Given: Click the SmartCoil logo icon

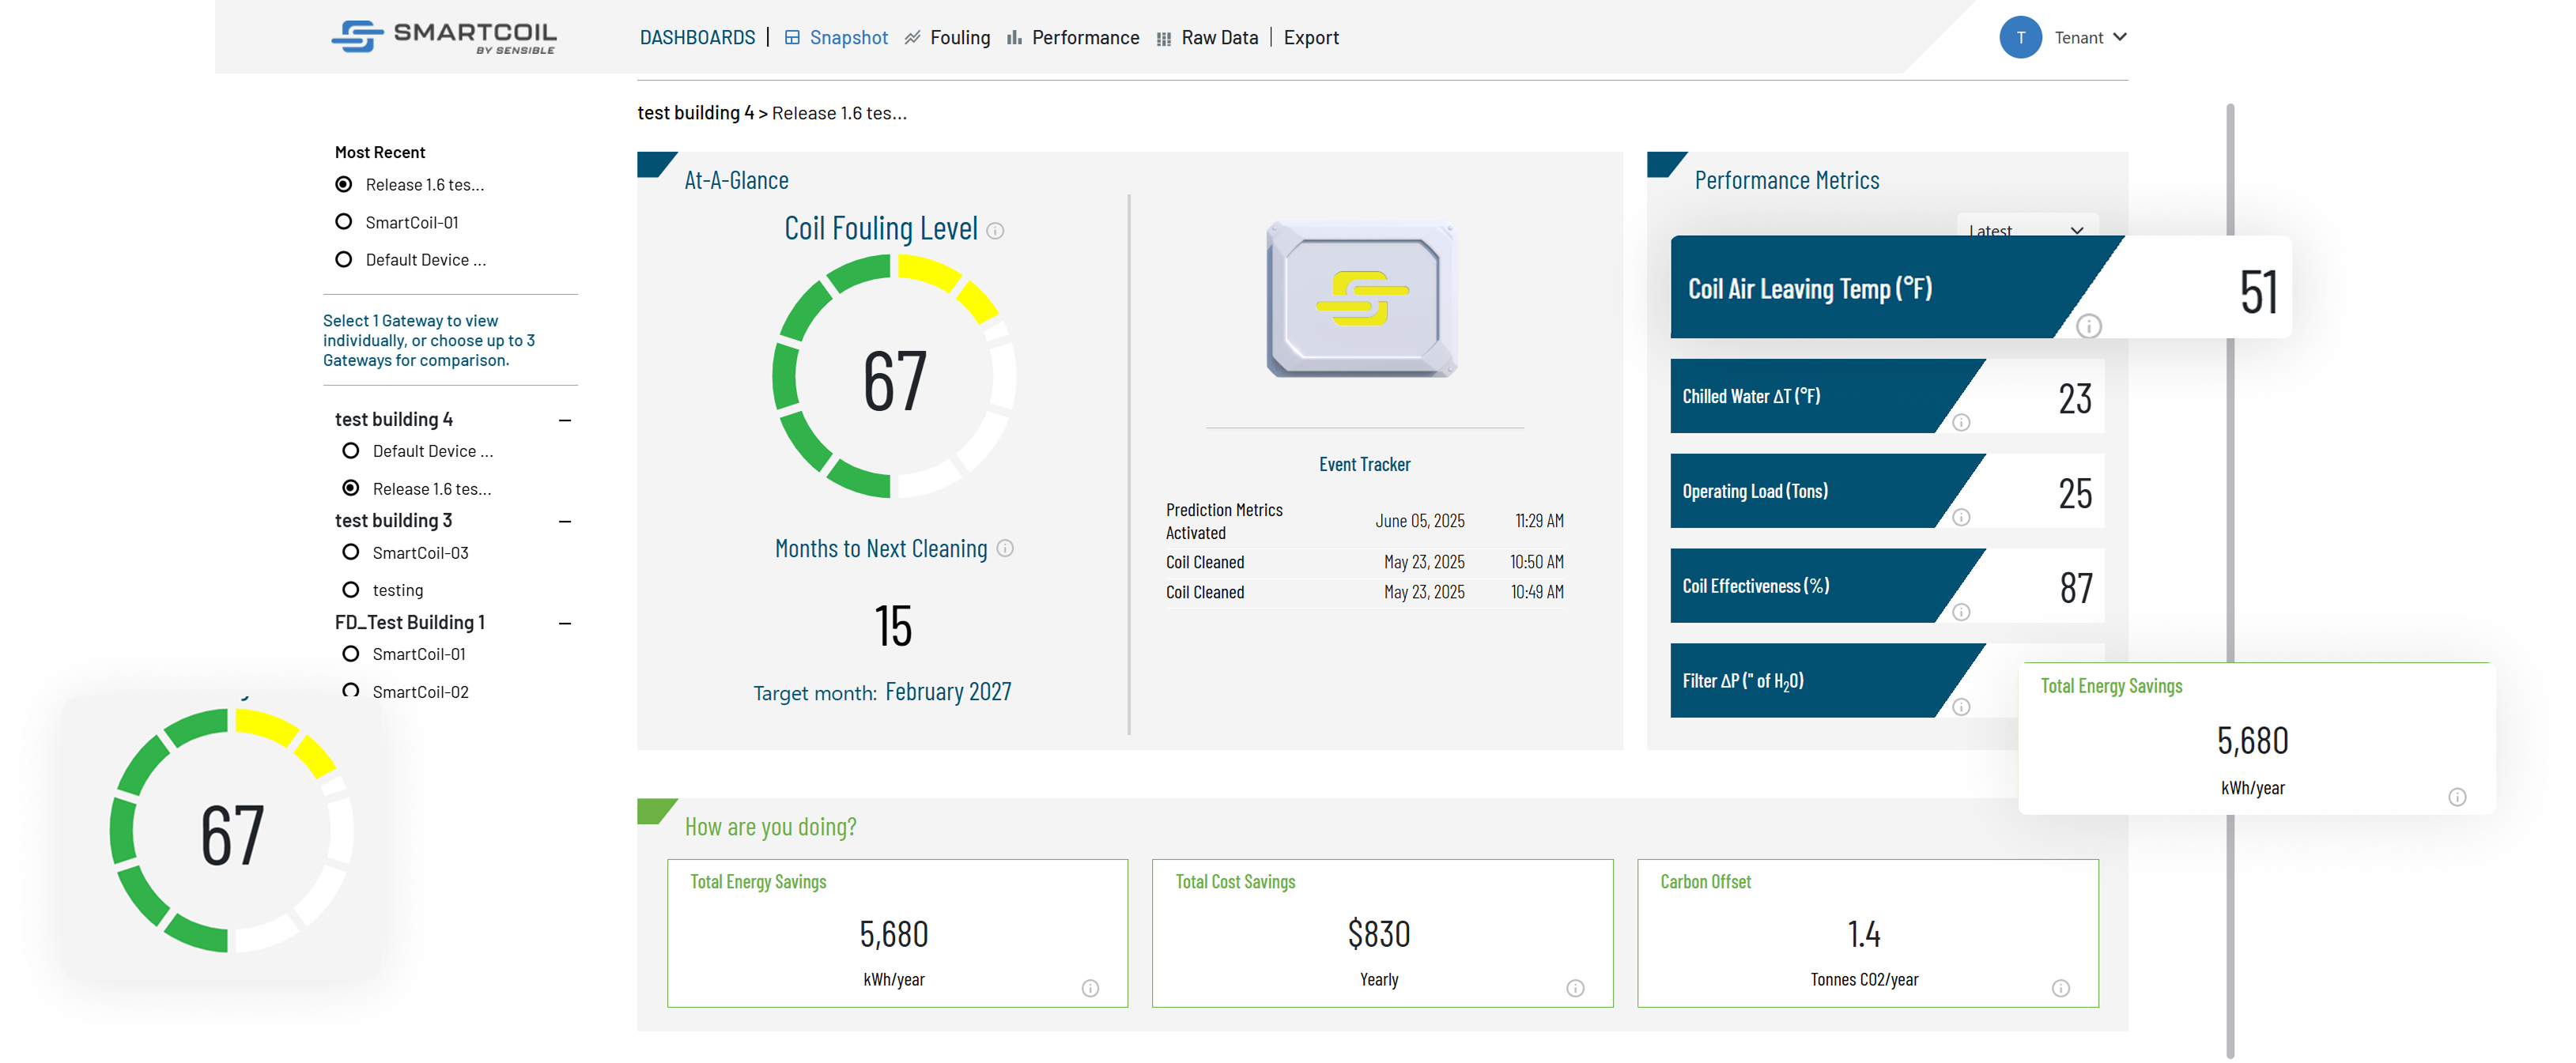Looking at the screenshot, I should pos(357,36).
